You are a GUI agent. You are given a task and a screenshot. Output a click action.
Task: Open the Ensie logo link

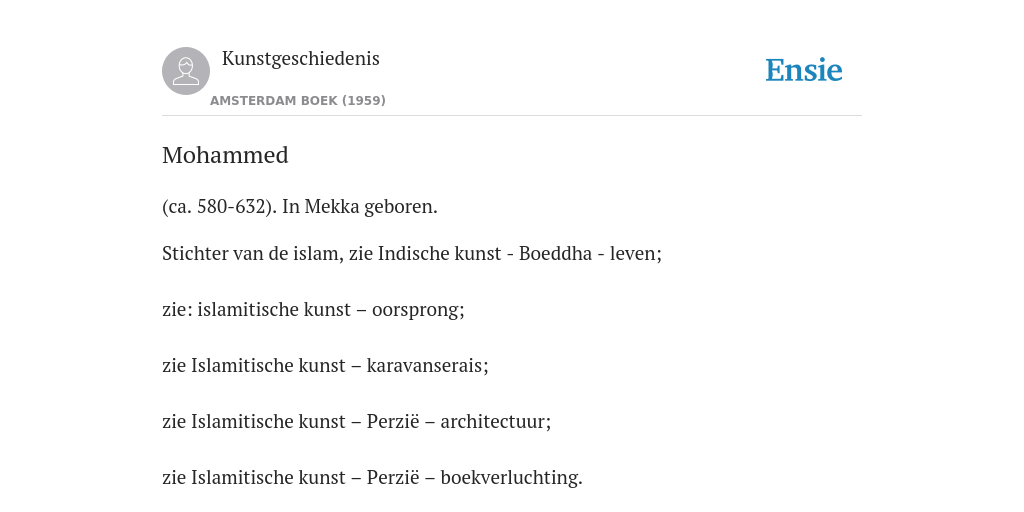point(804,70)
